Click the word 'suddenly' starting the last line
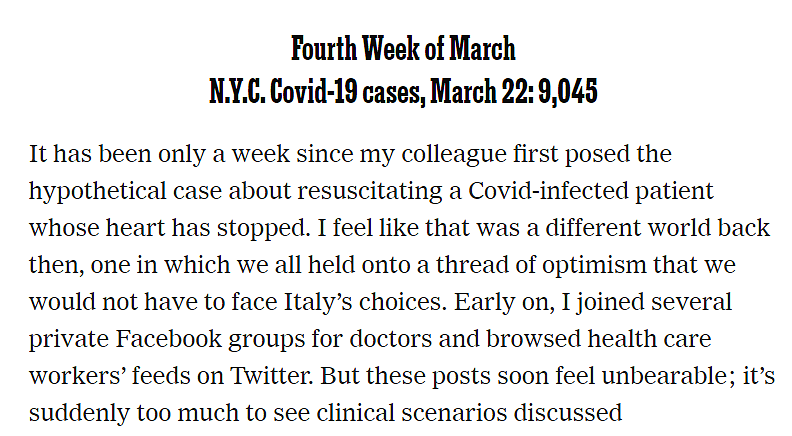 (79, 413)
